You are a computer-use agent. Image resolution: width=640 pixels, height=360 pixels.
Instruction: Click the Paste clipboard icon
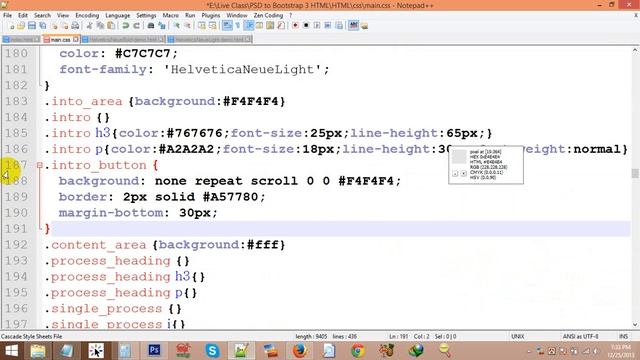click(x=111, y=26)
